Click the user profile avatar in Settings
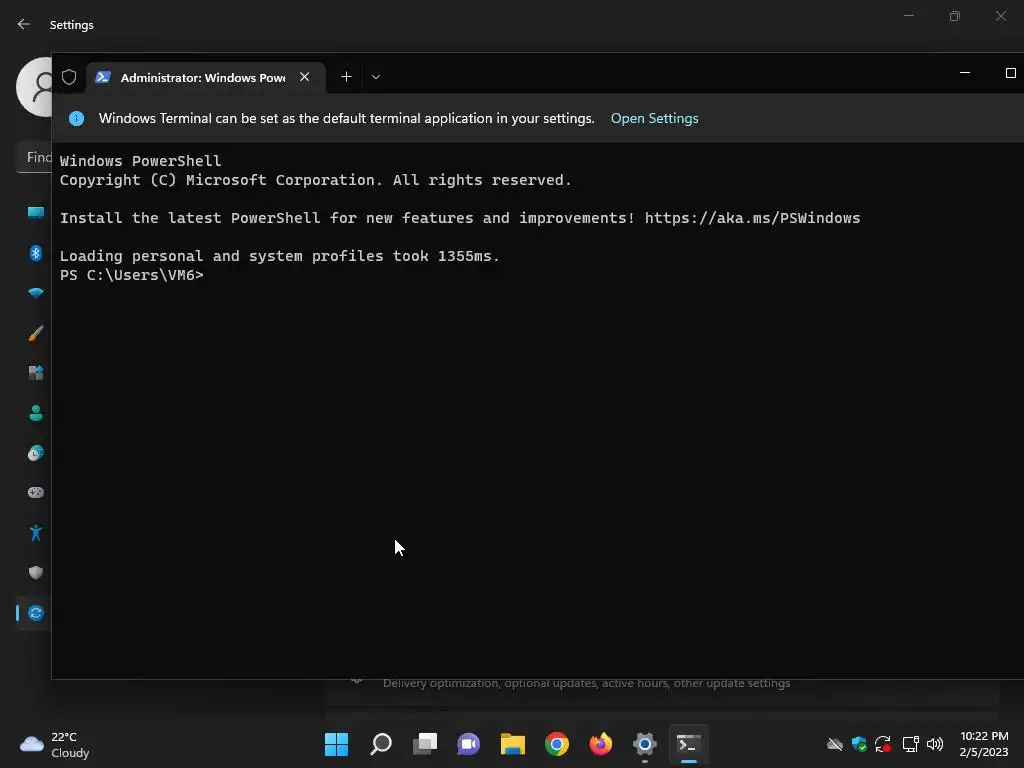This screenshot has height=768, width=1024. click(34, 87)
